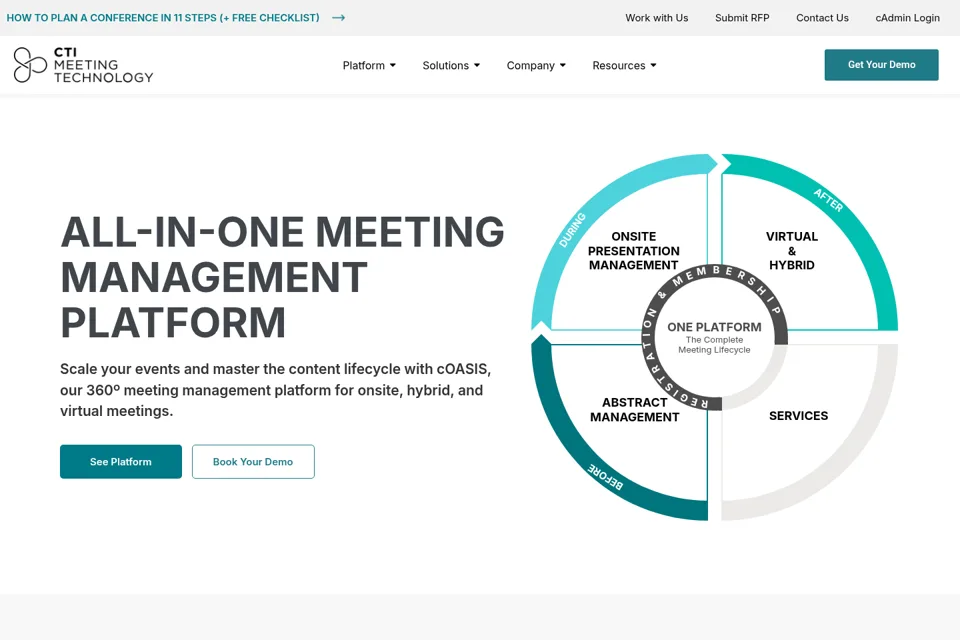Image resolution: width=960 pixels, height=640 pixels.
Task: Click the CTI Meeting Technology logo
Action: click(83, 65)
